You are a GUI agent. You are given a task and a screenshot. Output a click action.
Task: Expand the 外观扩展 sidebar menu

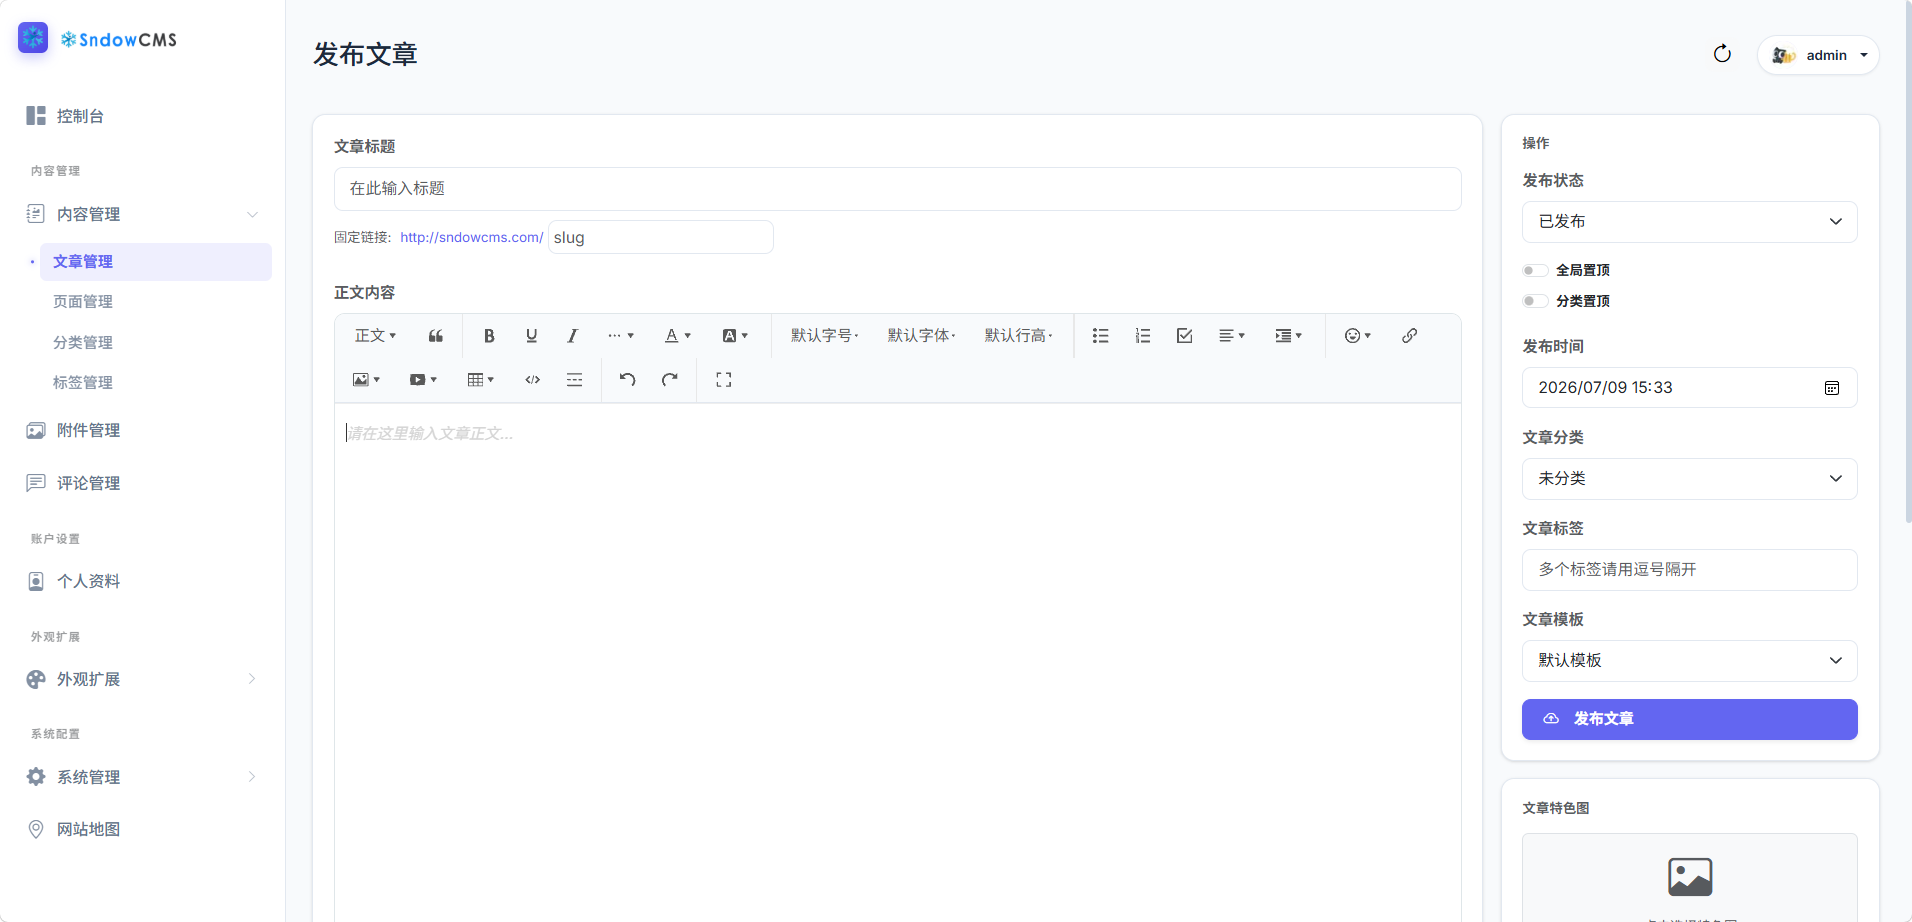coord(142,679)
